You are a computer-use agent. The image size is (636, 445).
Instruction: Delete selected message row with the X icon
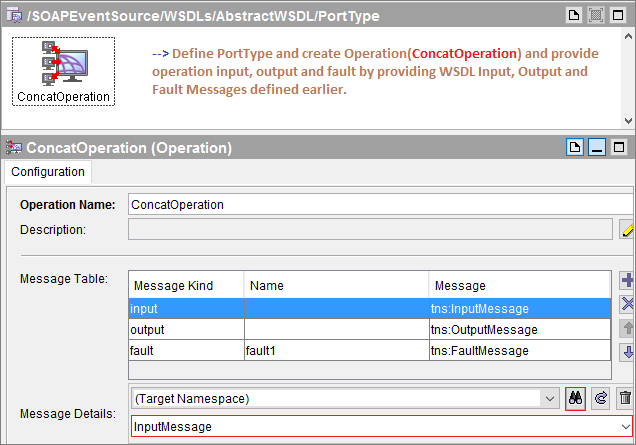[x=627, y=303]
